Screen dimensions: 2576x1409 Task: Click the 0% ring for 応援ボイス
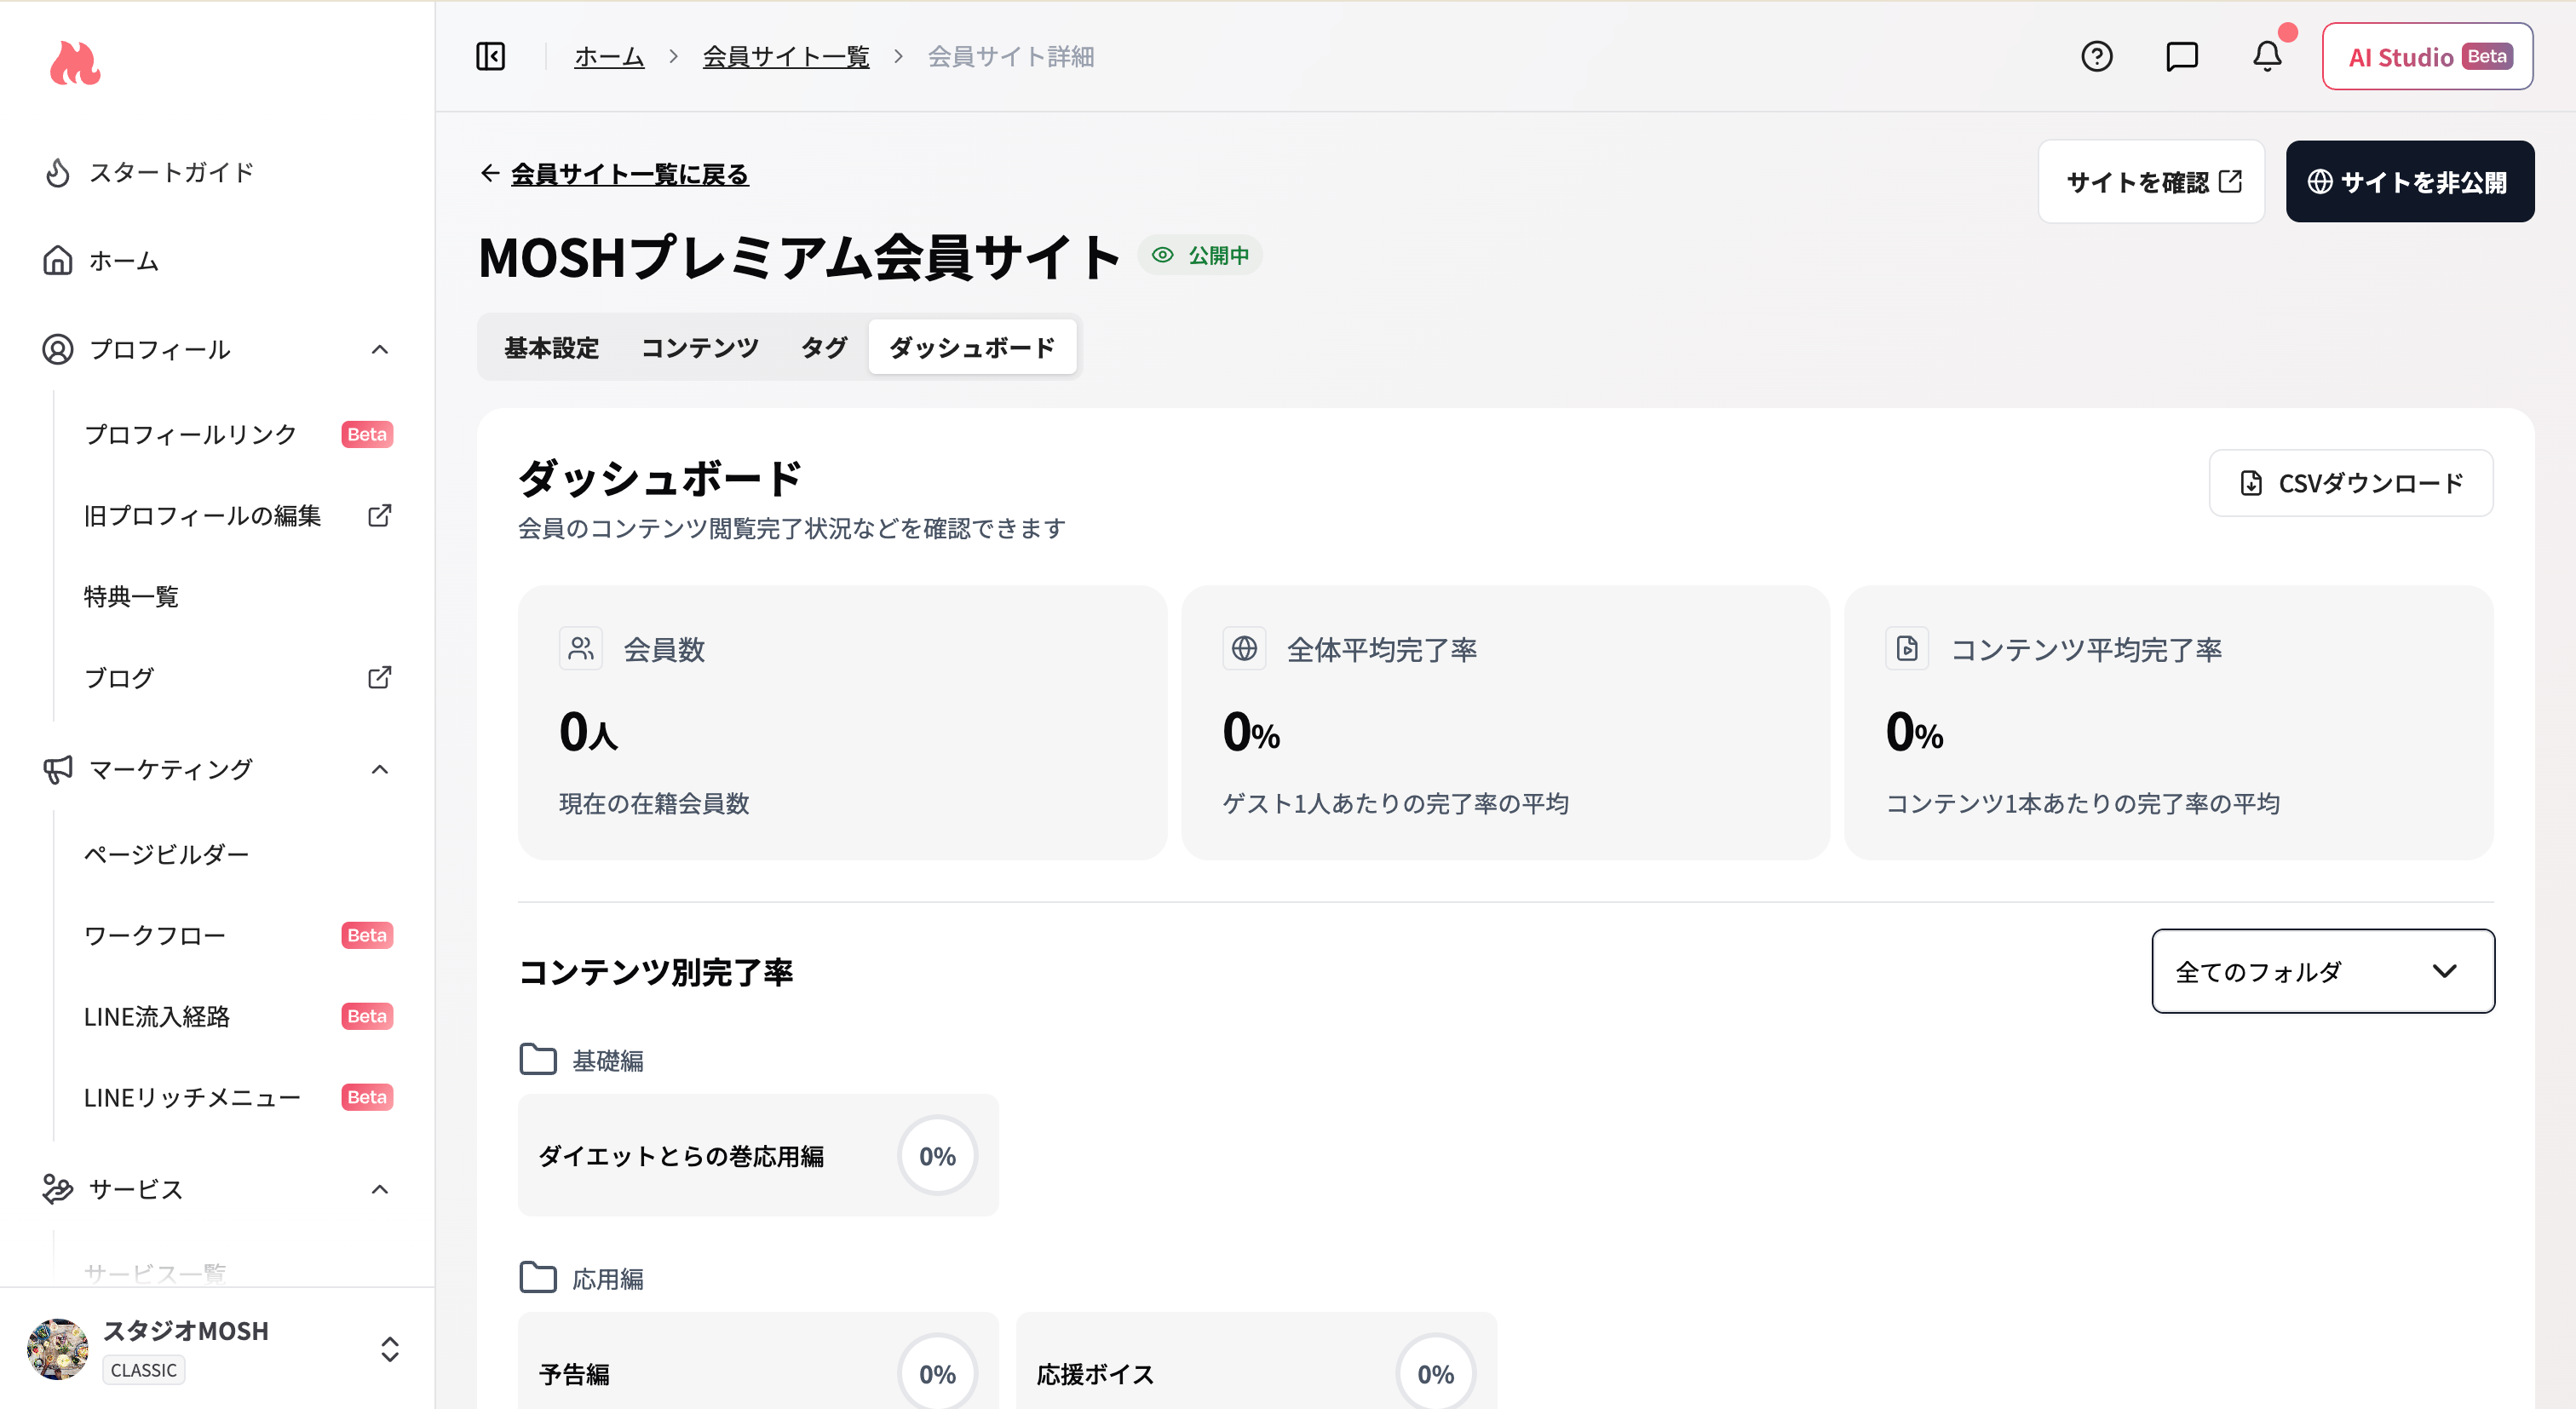(x=1435, y=1374)
